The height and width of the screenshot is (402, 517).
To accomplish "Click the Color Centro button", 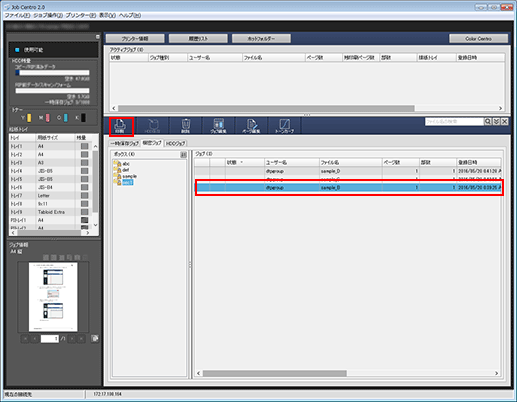I will click(x=478, y=39).
